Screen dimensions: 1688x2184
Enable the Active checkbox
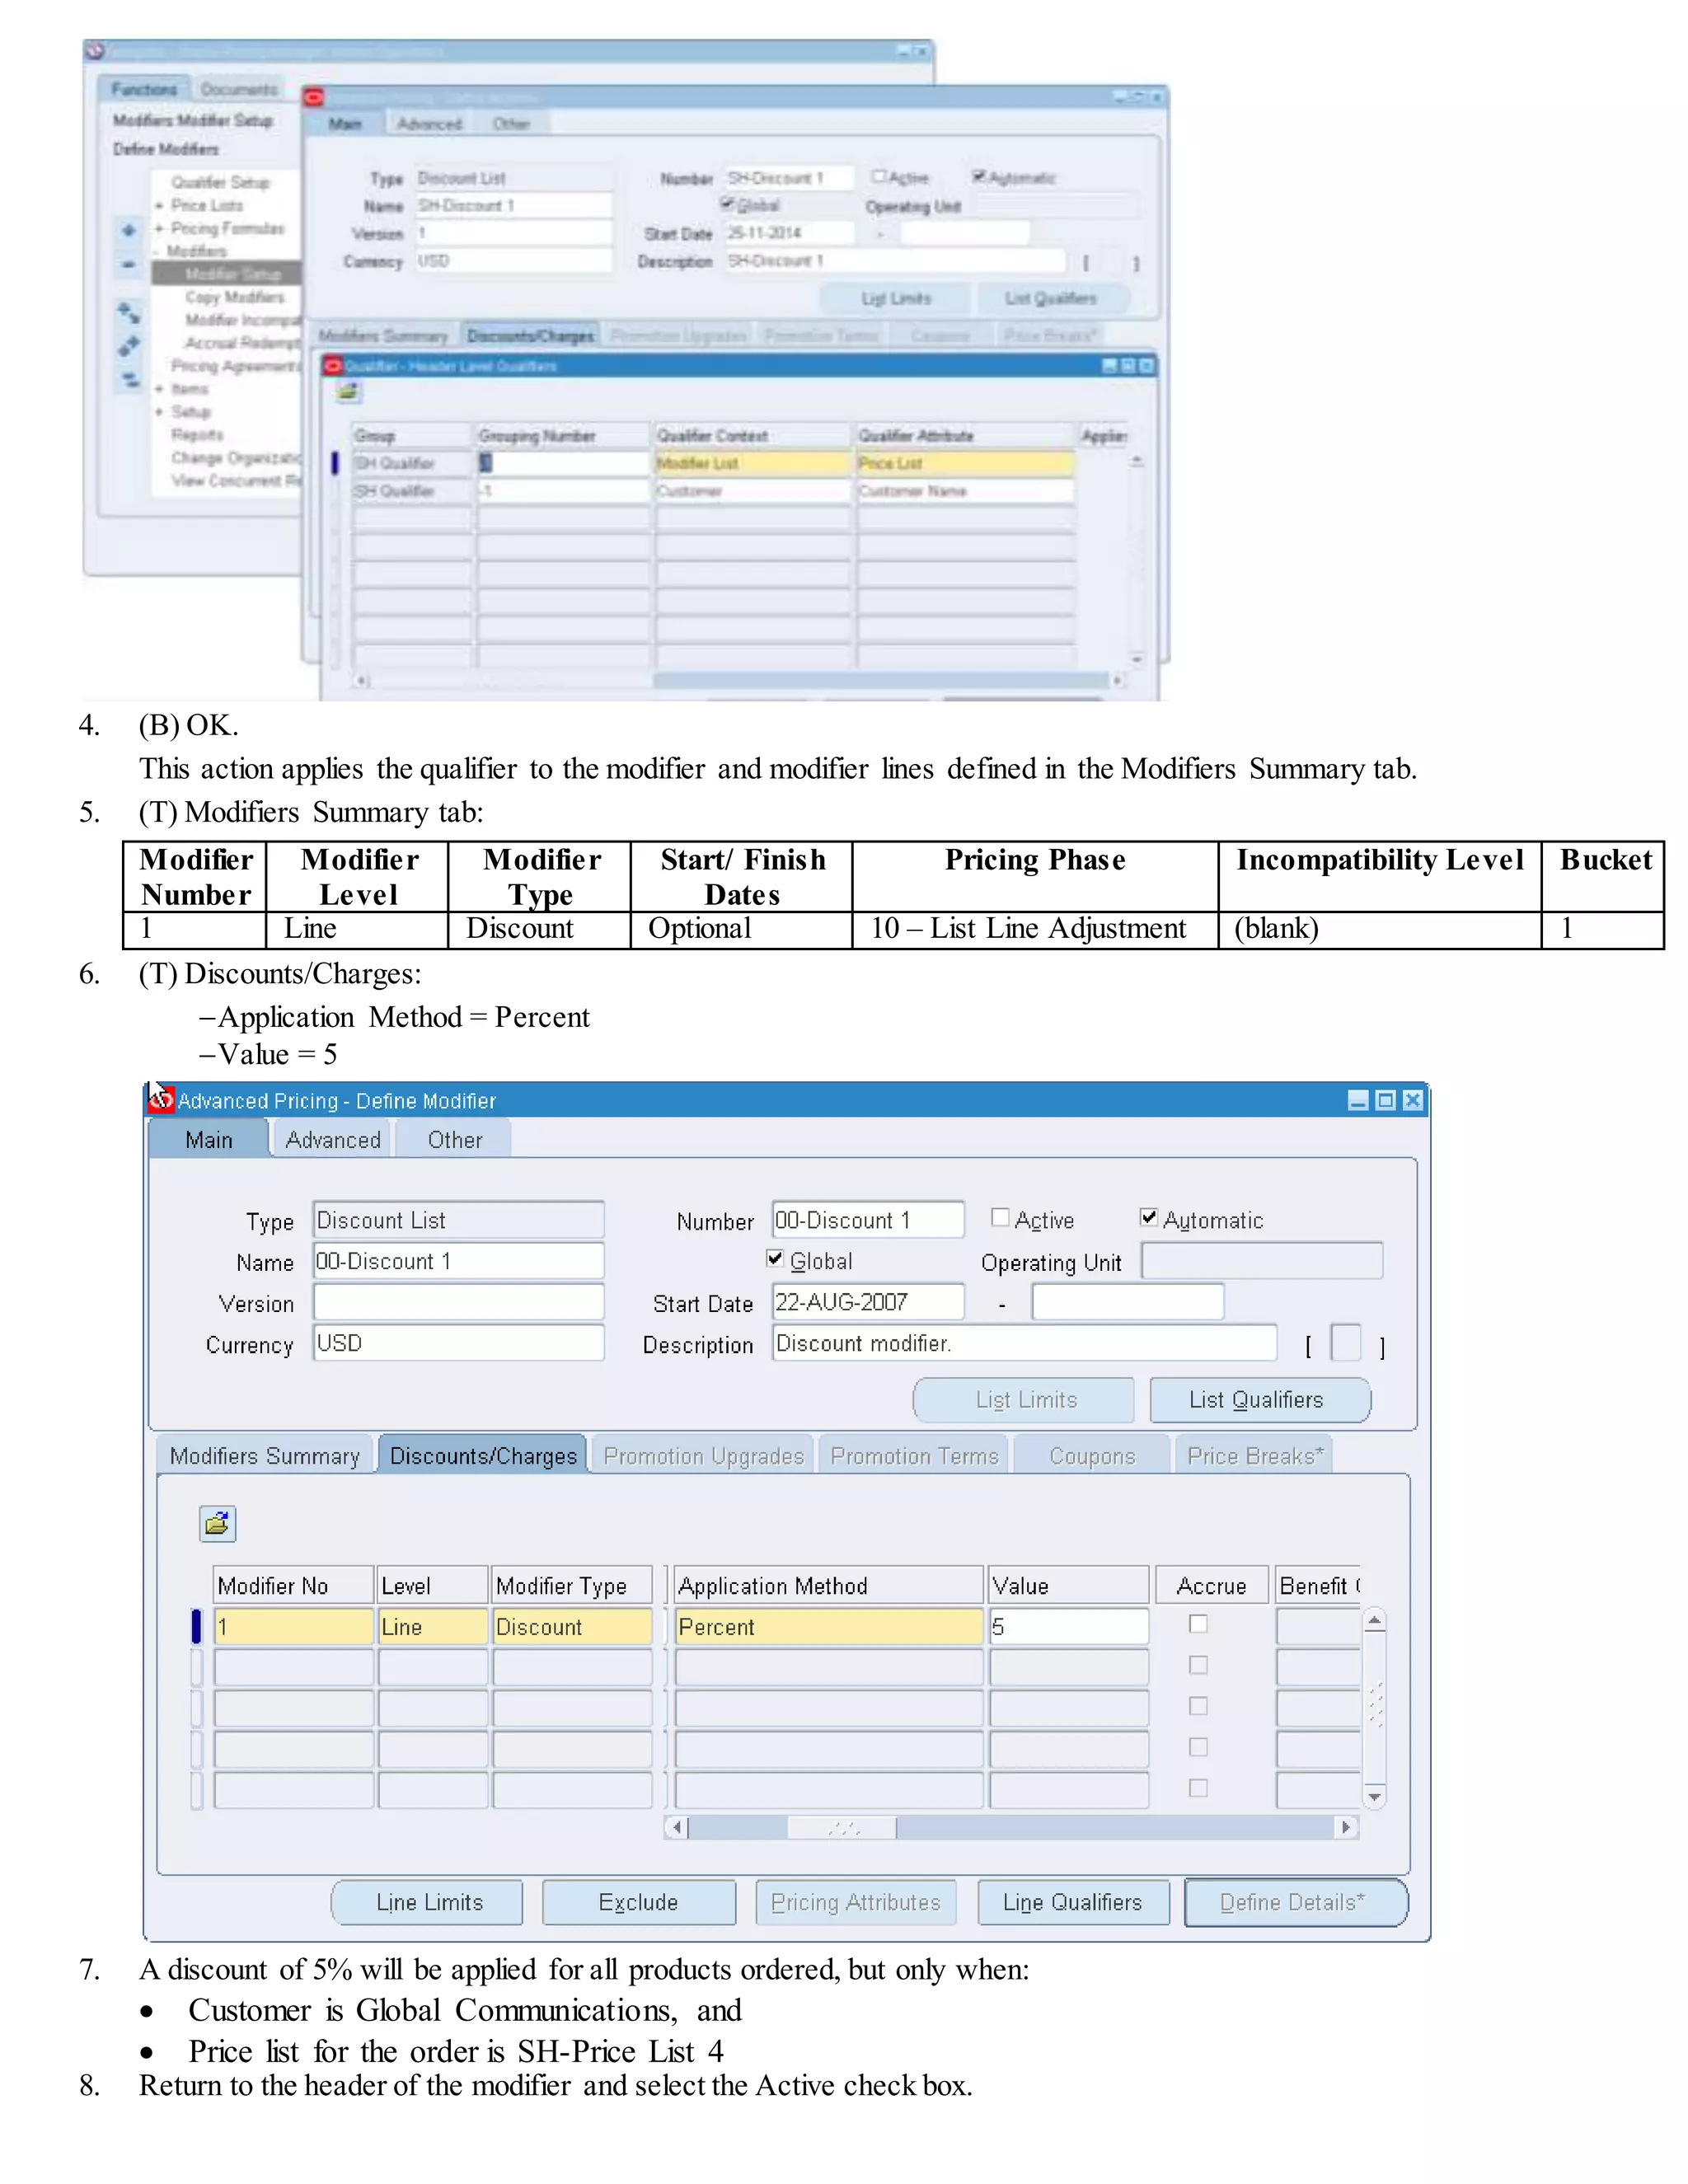[x=999, y=1217]
